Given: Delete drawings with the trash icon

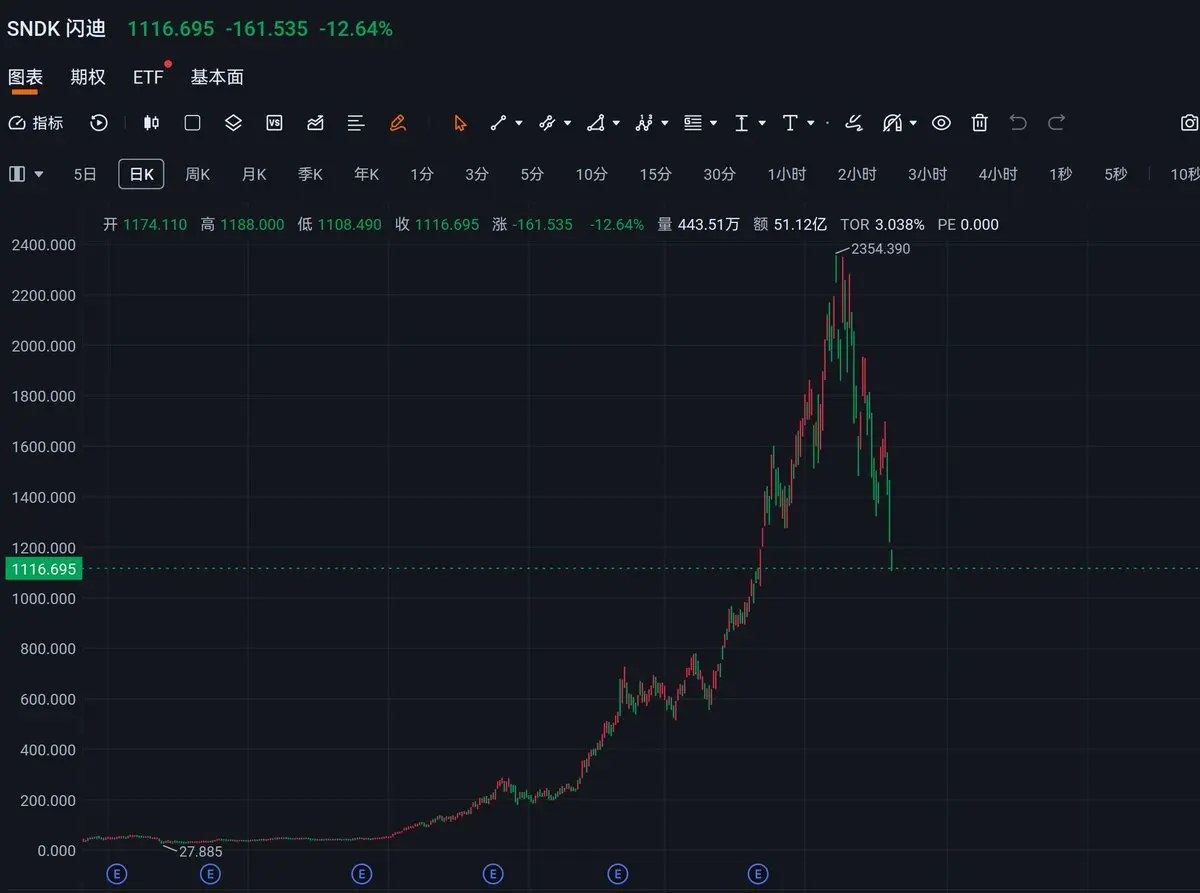Looking at the screenshot, I should click(x=980, y=123).
